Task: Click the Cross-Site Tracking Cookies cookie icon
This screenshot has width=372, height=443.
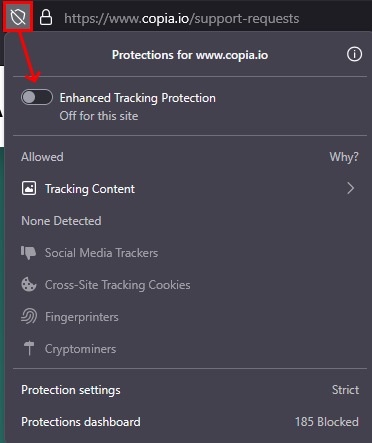Action: click(29, 285)
